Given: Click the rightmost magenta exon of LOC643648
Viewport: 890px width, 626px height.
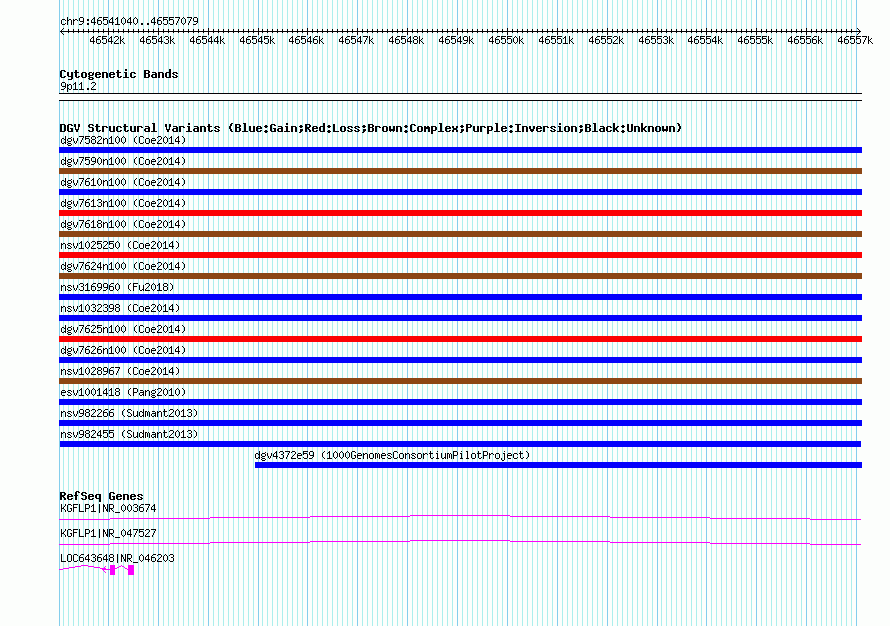Looking at the screenshot, I should pos(131,570).
